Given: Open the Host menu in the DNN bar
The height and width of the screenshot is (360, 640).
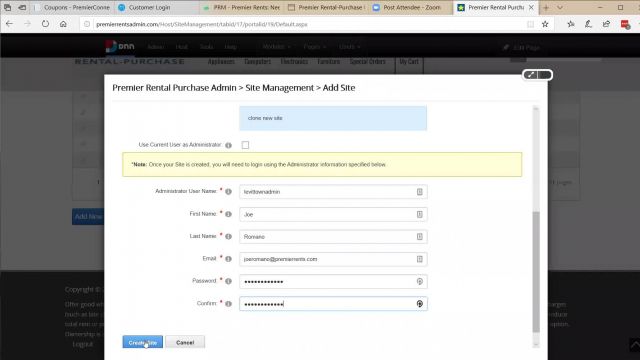Looking at the screenshot, I should 182,47.
